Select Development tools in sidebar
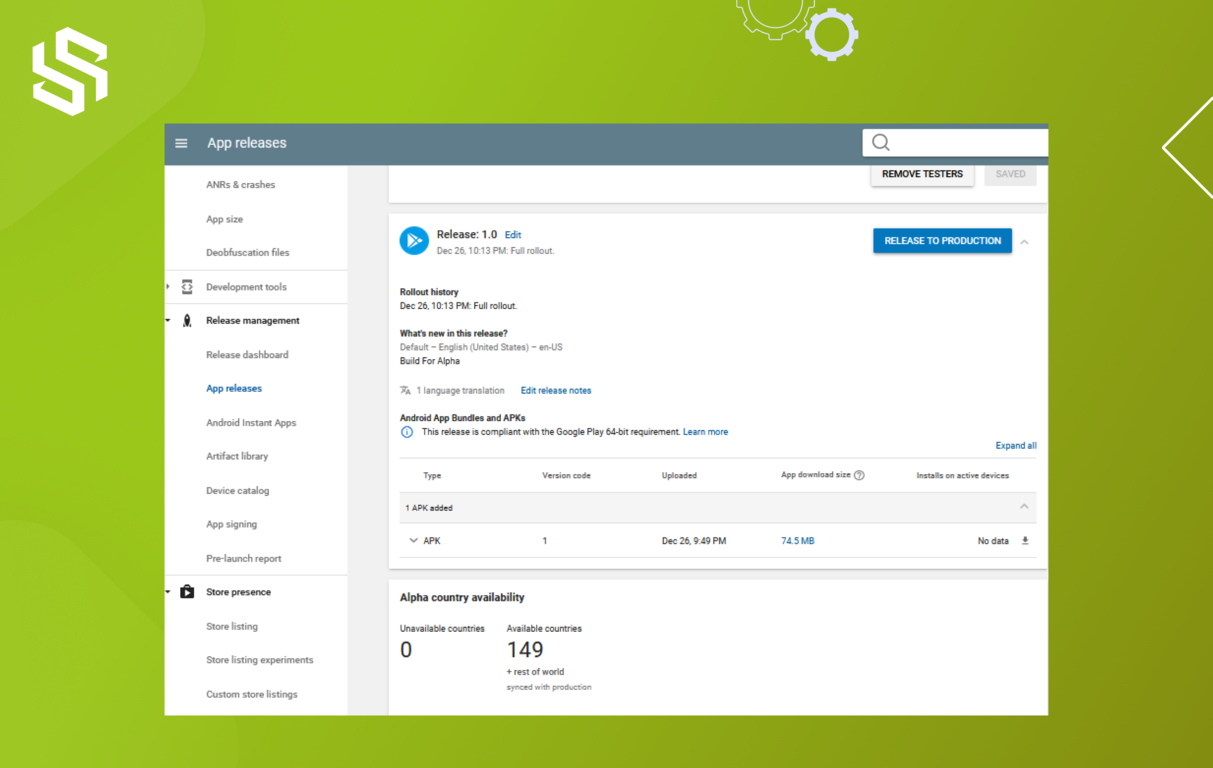Viewport: 1213px width, 768px height. [246, 287]
